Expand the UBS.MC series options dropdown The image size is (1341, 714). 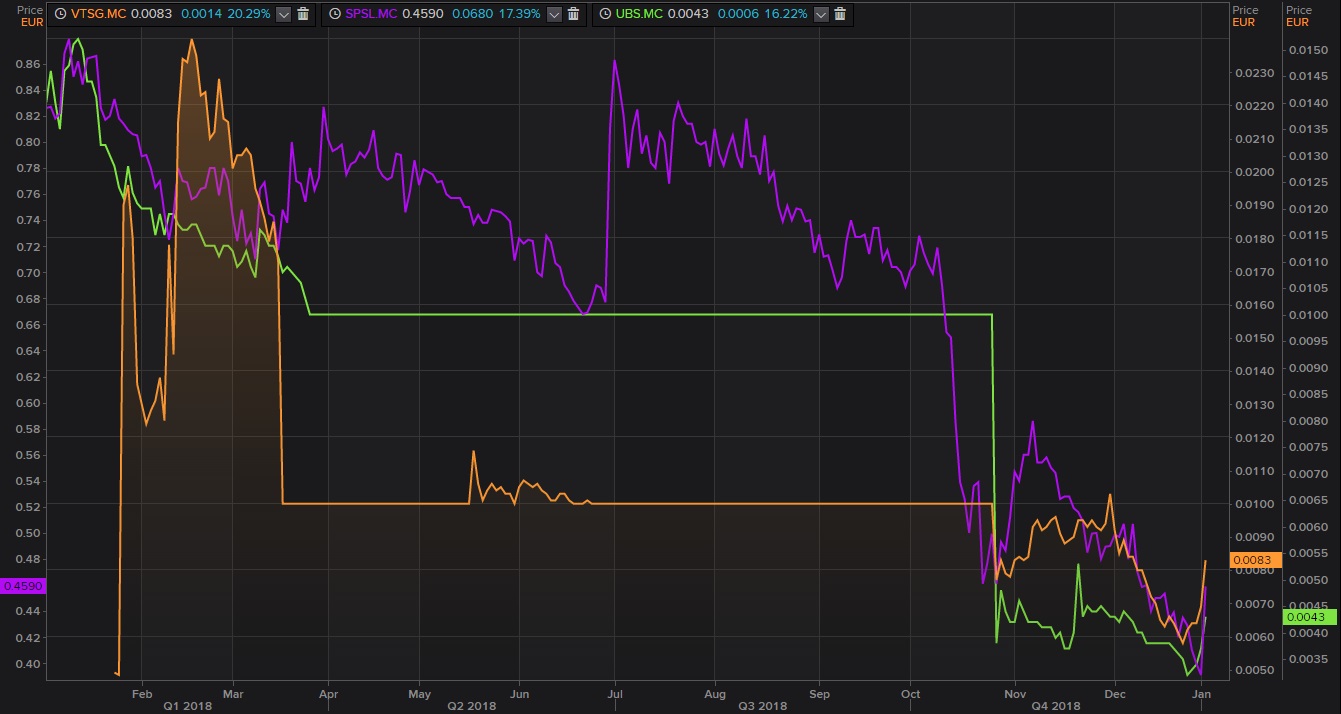pyautogui.click(x=822, y=14)
